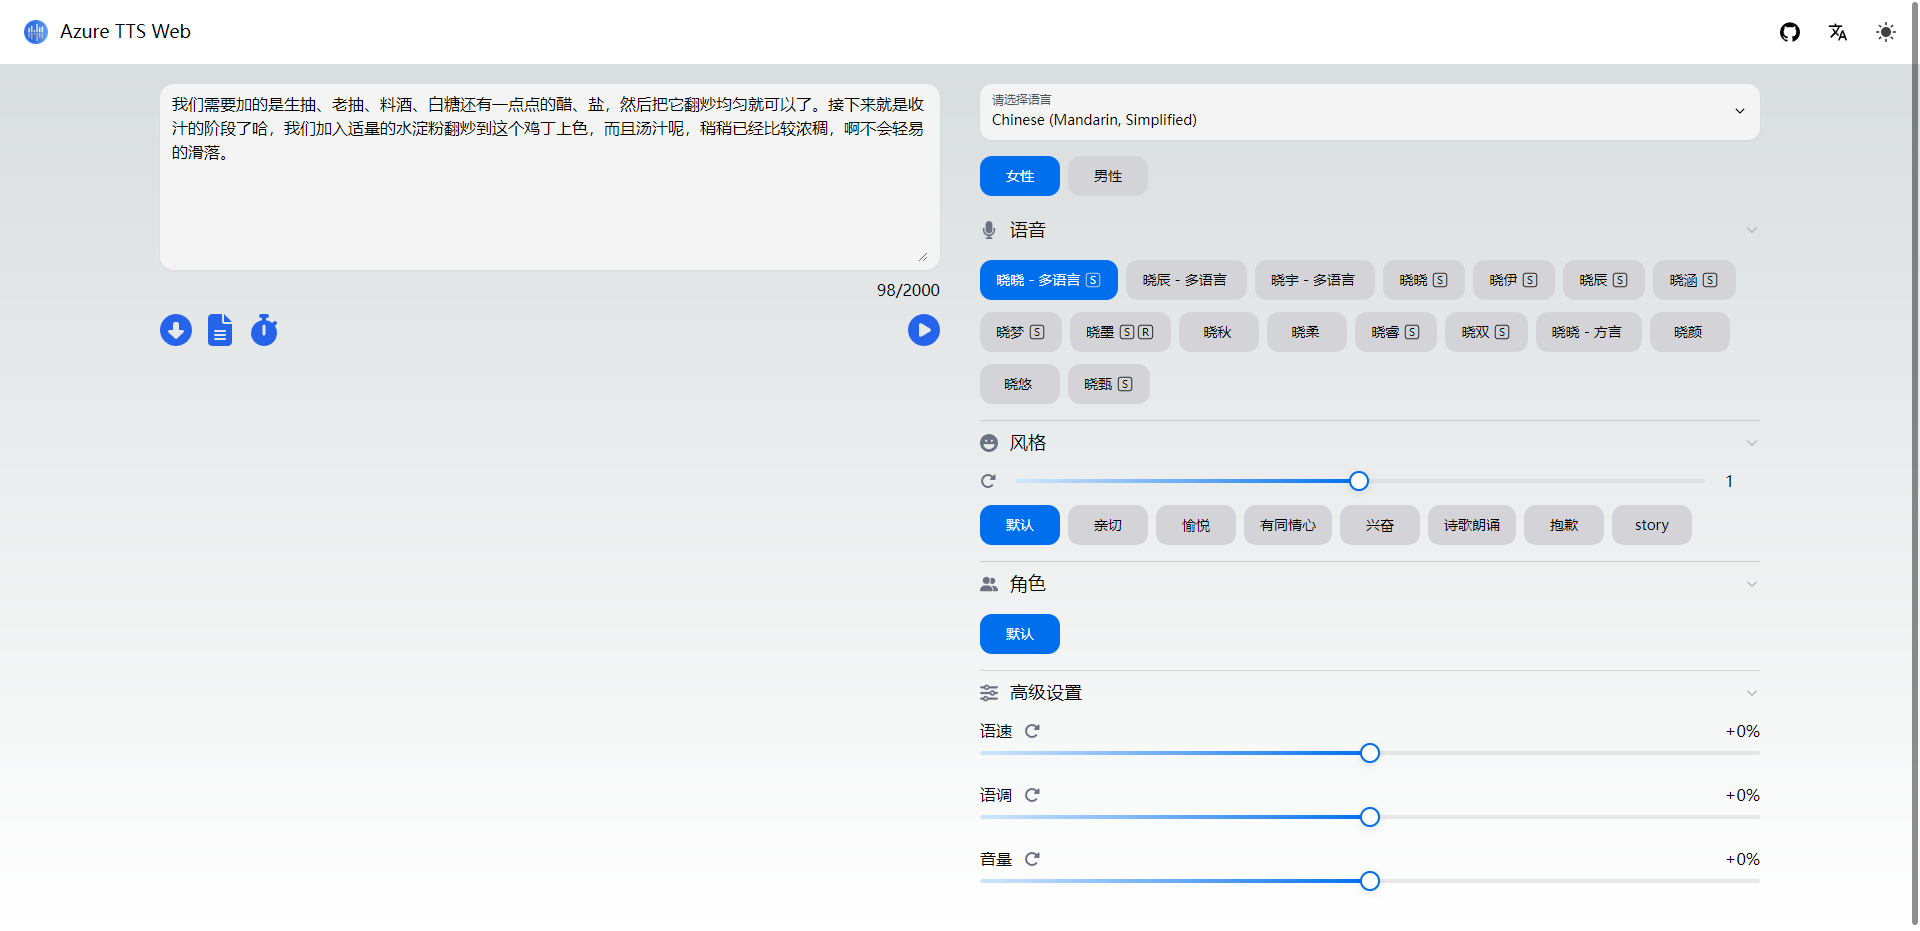This screenshot has width=1920, height=931.
Task: Switch to 男性 voices
Action: [x=1107, y=175]
